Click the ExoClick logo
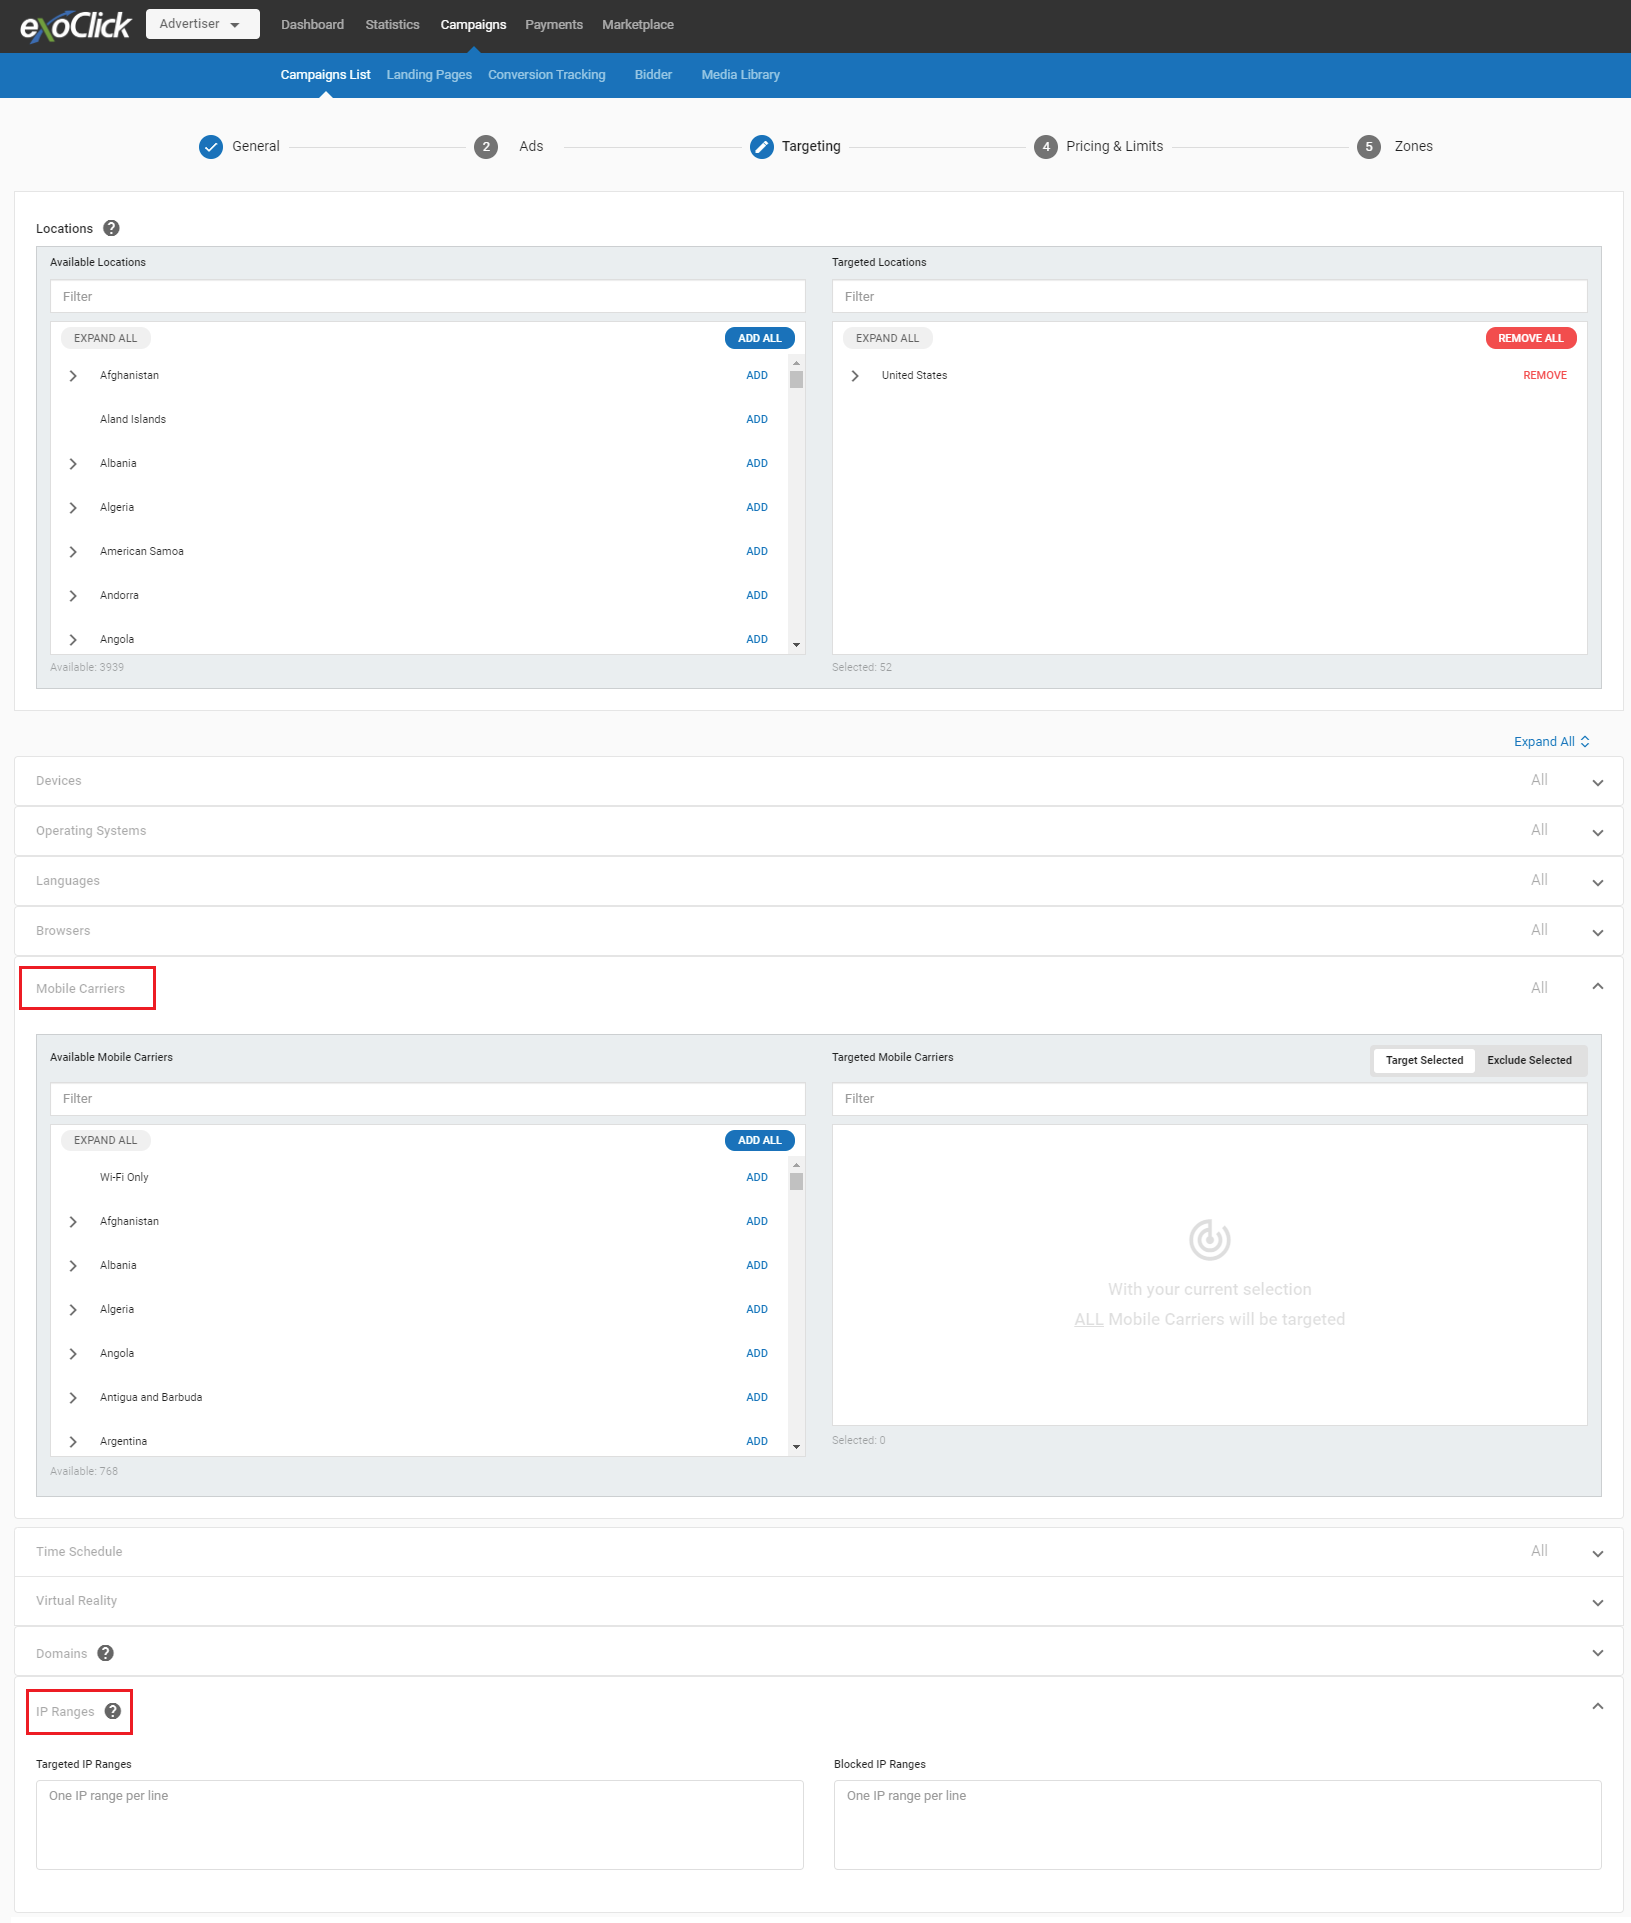The height and width of the screenshot is (1923, 1631). coord(75,25)
